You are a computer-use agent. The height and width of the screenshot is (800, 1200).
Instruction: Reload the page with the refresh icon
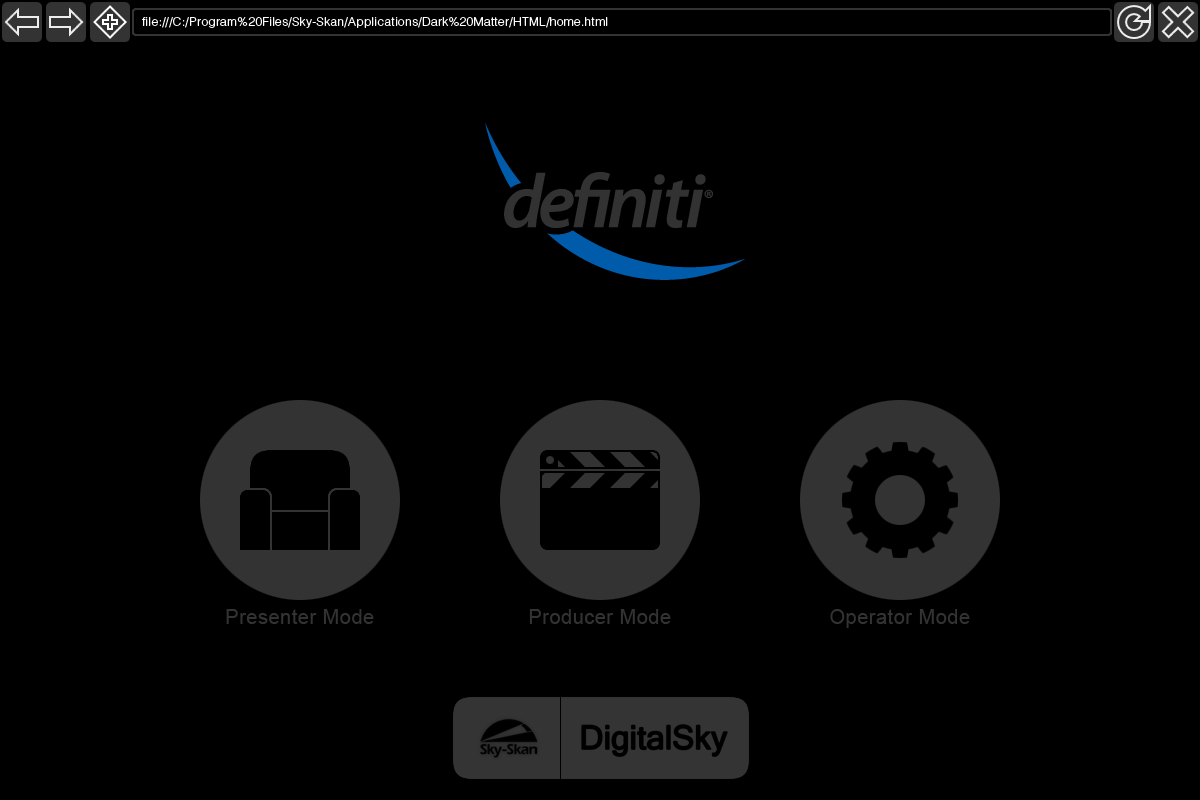(1134, 22)
